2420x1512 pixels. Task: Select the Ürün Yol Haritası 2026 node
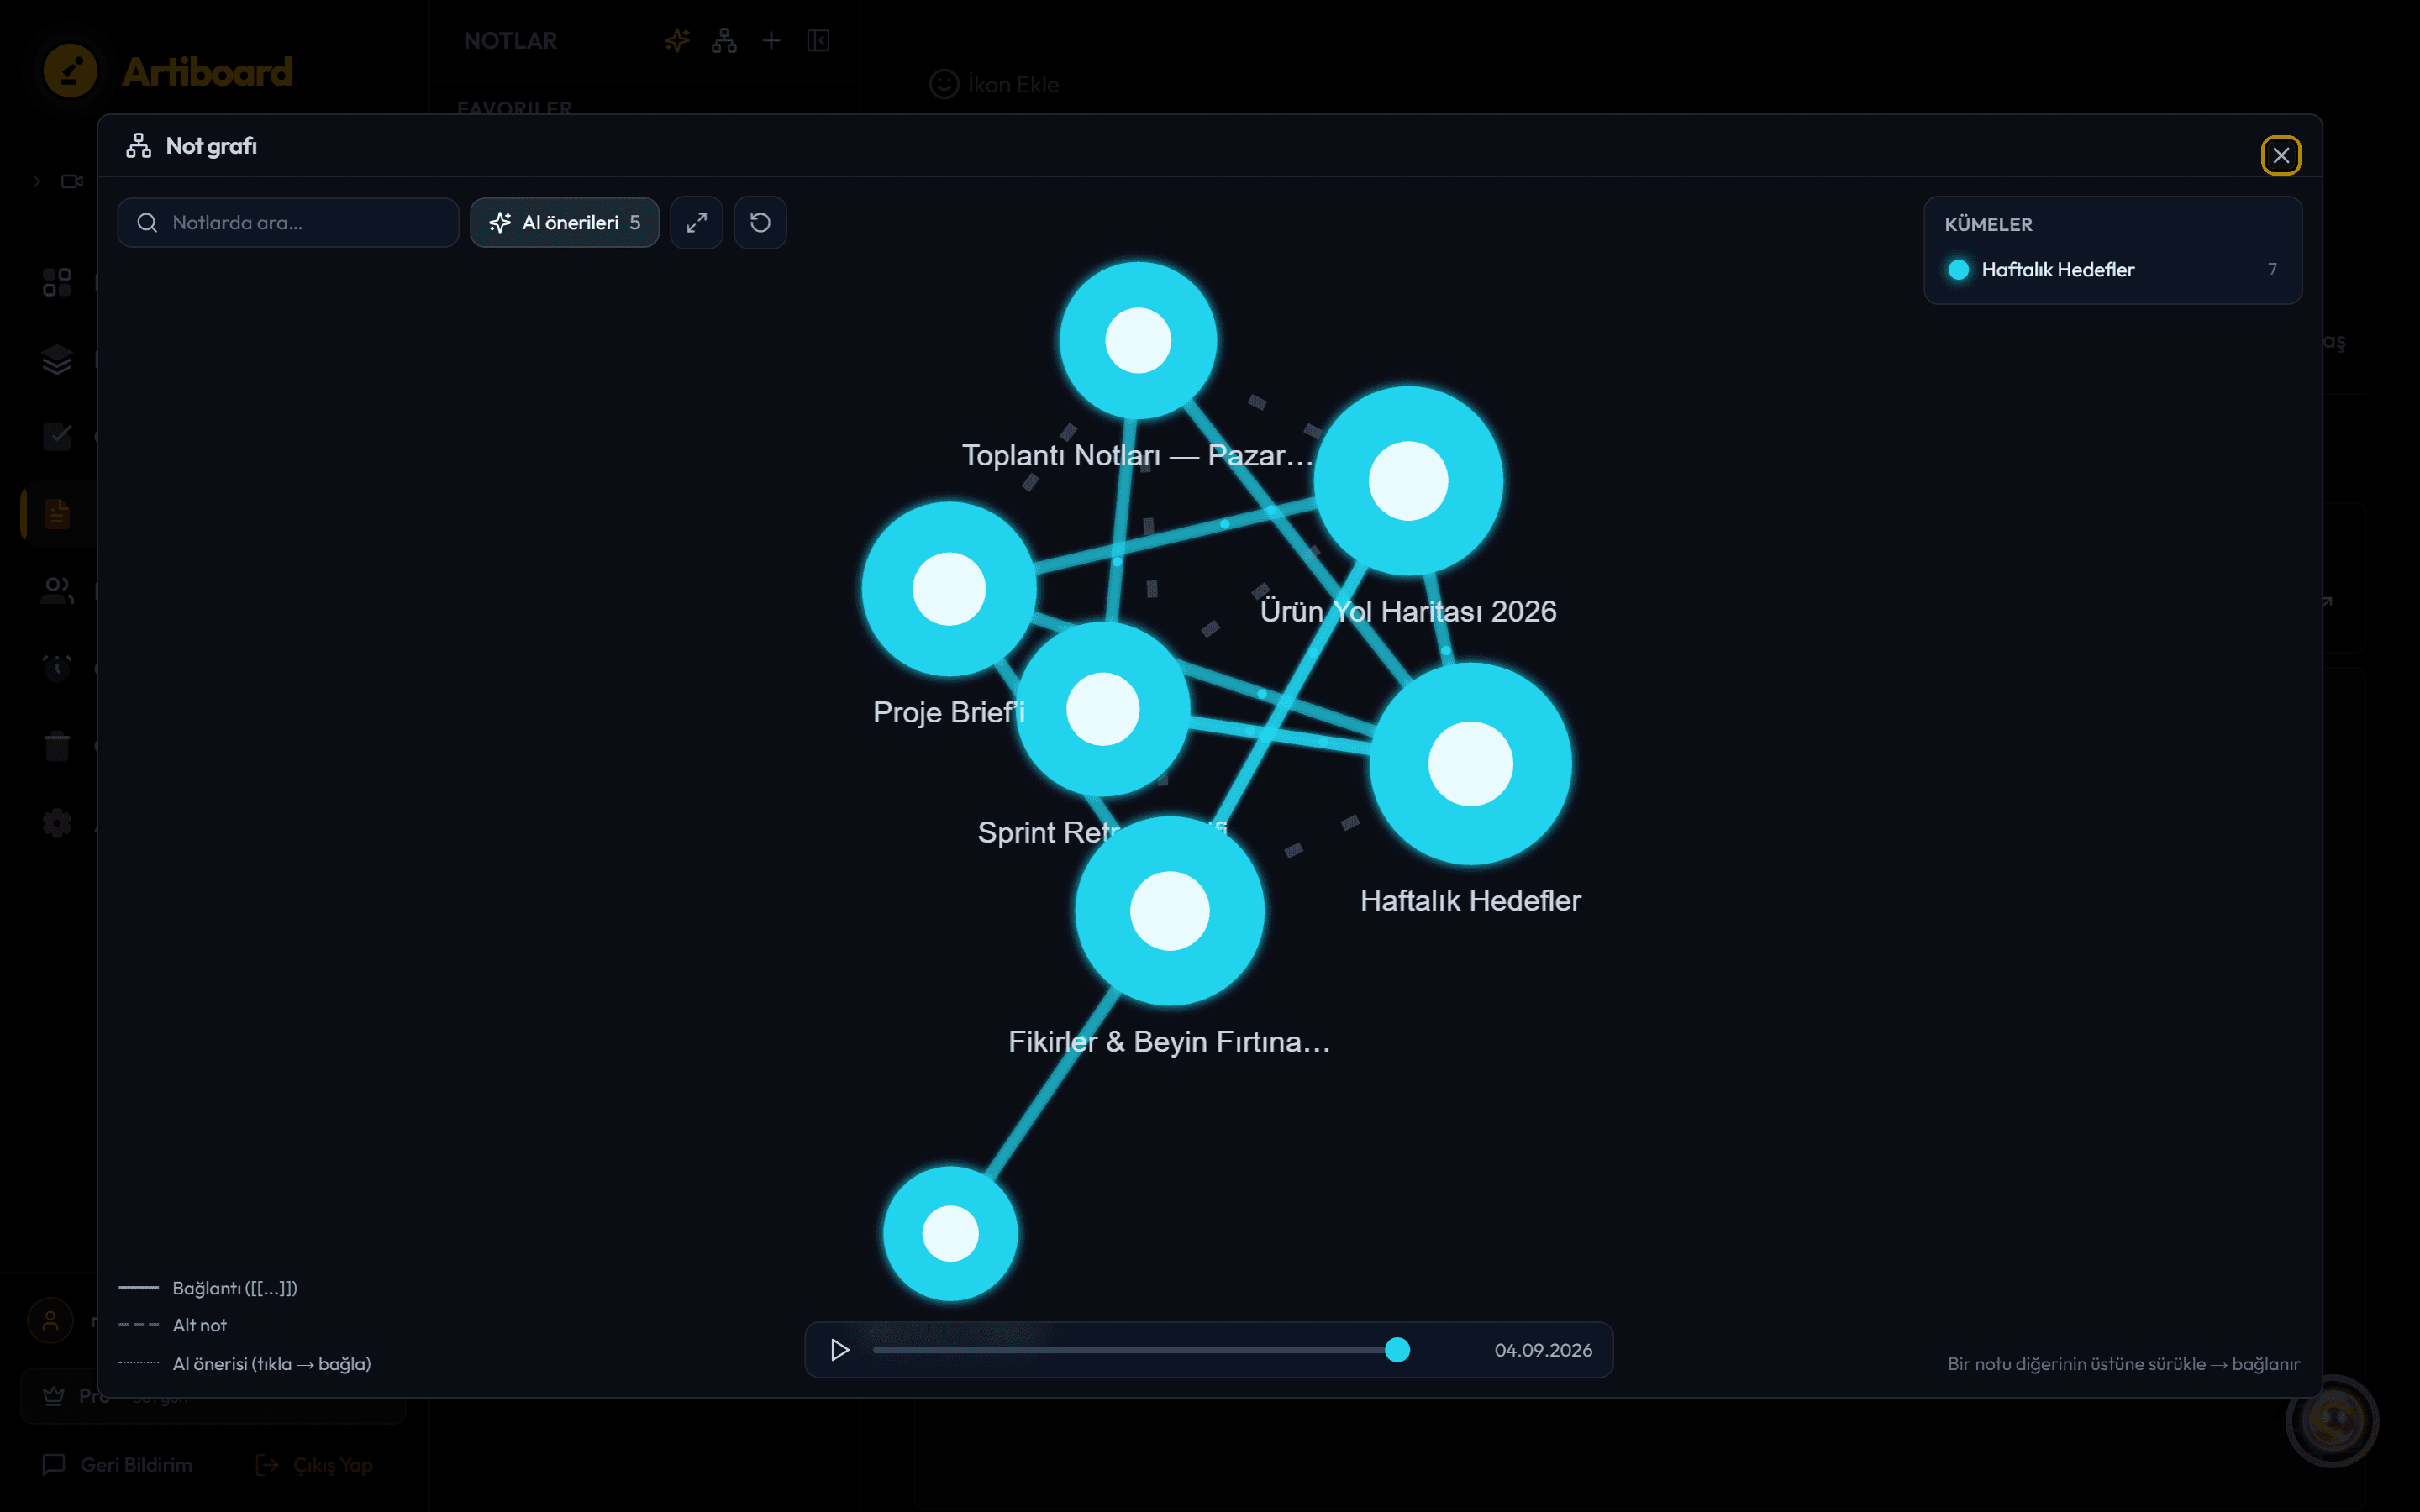(x=1408, y=481)
